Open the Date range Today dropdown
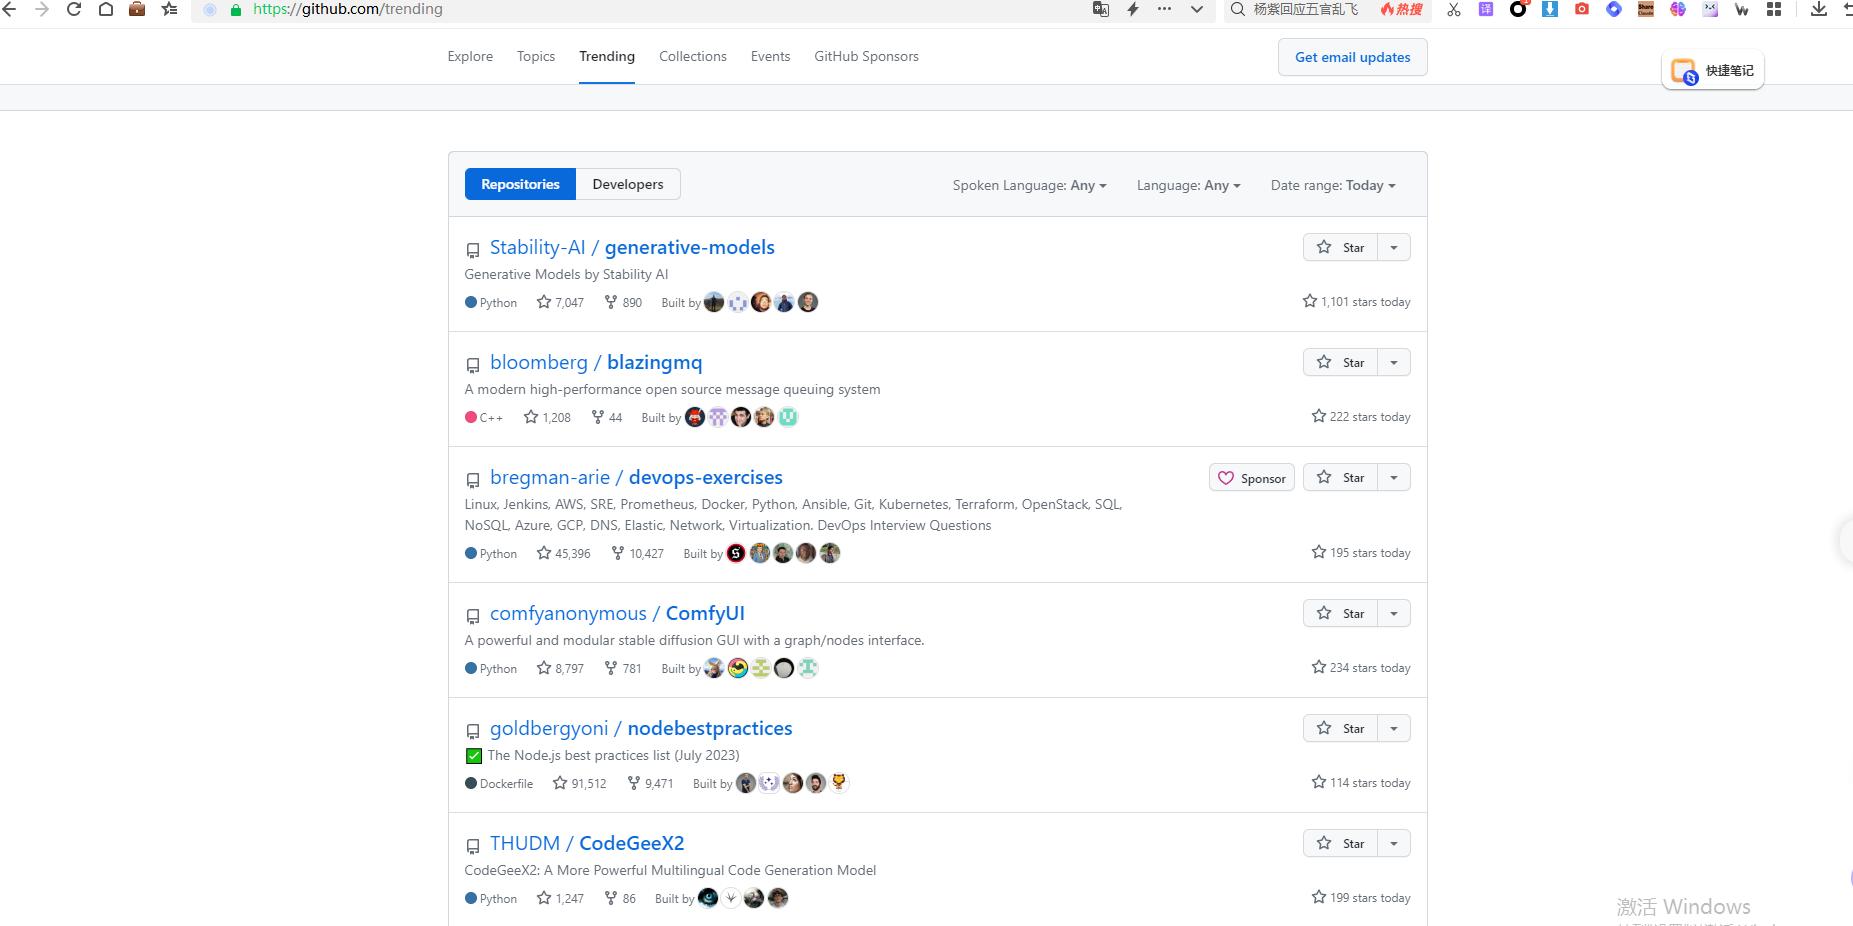Screen dimensions: 1853x926 [1332, 185]
